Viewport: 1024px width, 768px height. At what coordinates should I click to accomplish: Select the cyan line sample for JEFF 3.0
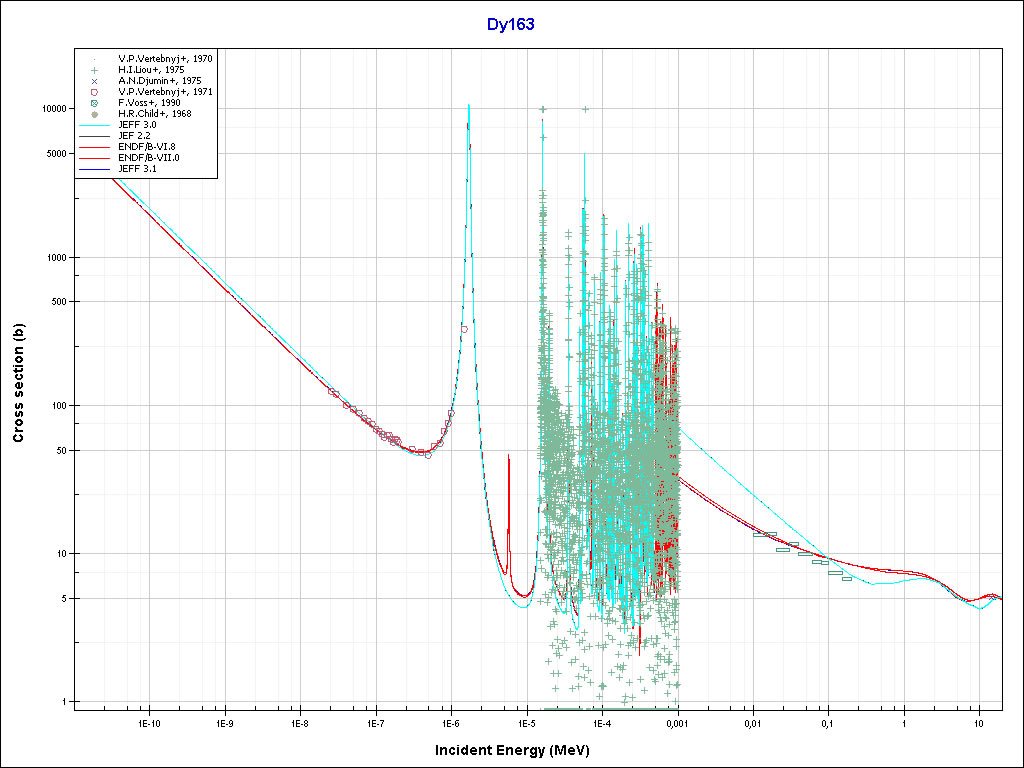[94, 125]
